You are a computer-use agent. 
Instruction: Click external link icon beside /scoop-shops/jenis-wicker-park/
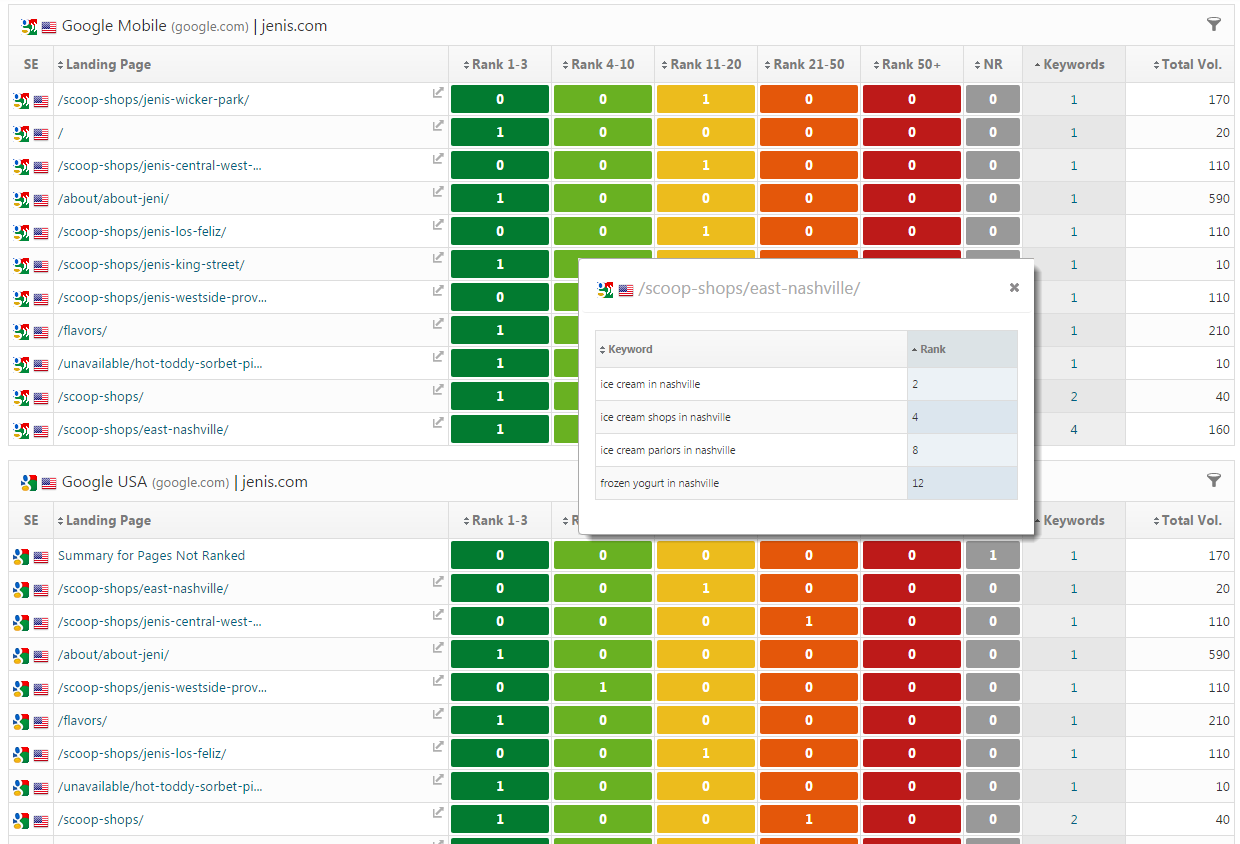pos(438,93)
